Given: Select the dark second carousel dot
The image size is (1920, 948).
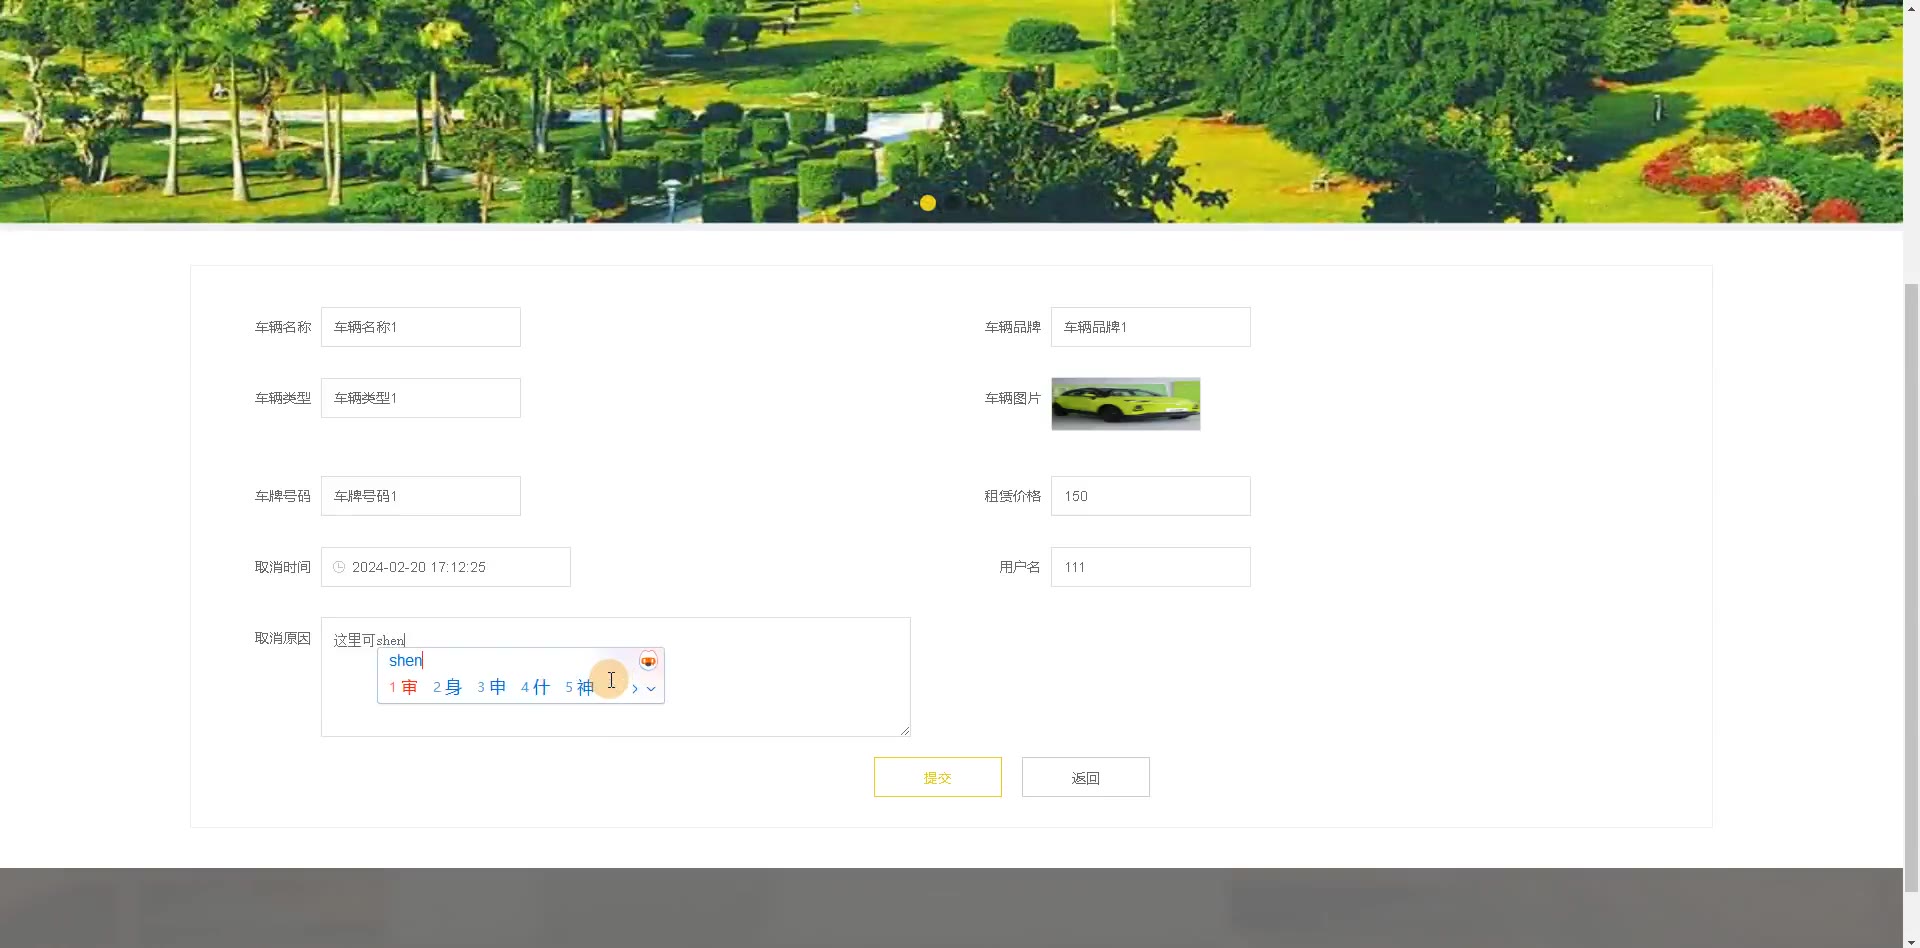Looking at the screenshot, I should (x=953, y=203).
